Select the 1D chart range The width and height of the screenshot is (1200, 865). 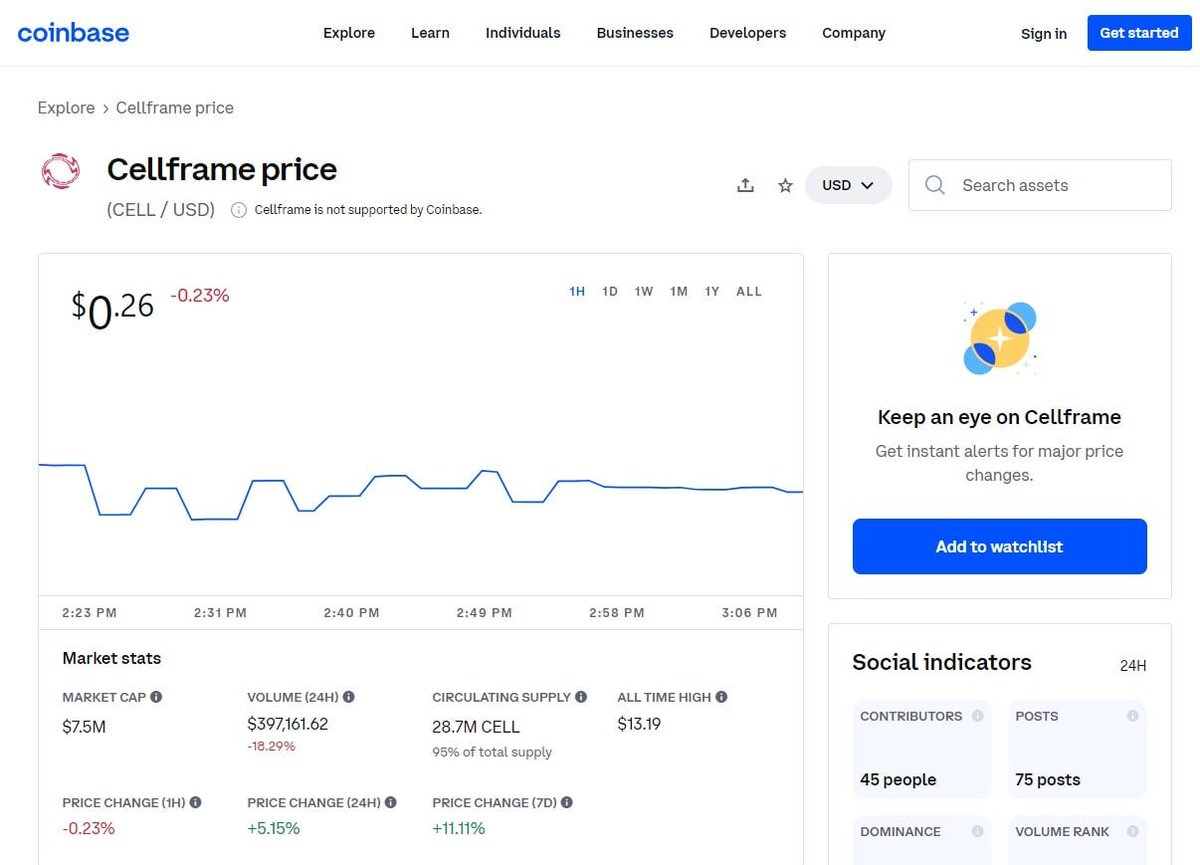[x=610, y=292]
